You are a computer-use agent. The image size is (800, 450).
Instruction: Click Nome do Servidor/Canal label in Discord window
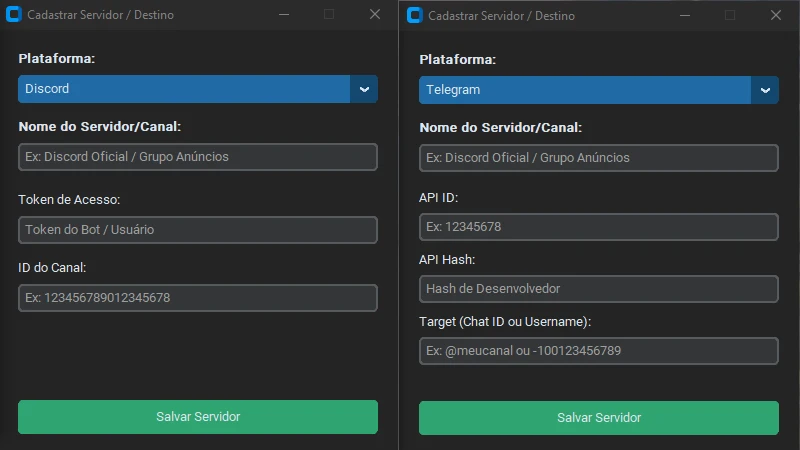(x=99, y=127)
